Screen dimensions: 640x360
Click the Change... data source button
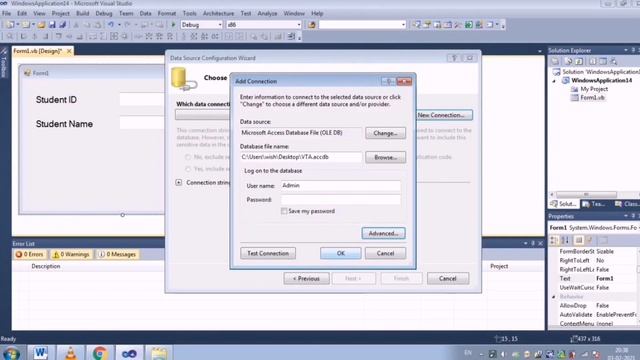[x=385, y=133]
